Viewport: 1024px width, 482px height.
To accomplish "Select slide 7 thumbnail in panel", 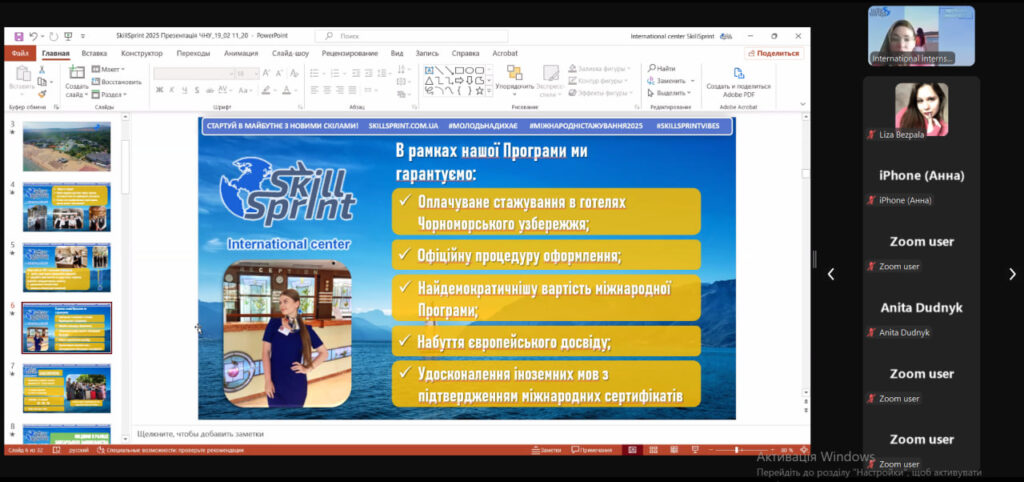I will click(66, 388).
